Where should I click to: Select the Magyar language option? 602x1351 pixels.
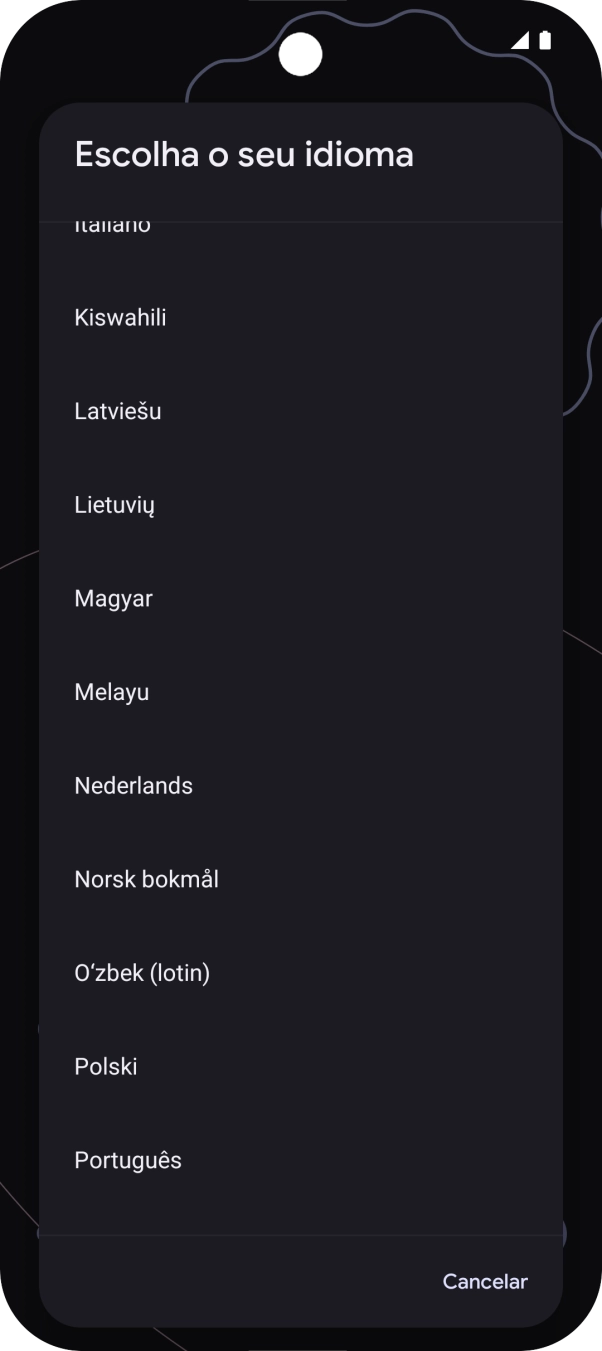[300, 599]
